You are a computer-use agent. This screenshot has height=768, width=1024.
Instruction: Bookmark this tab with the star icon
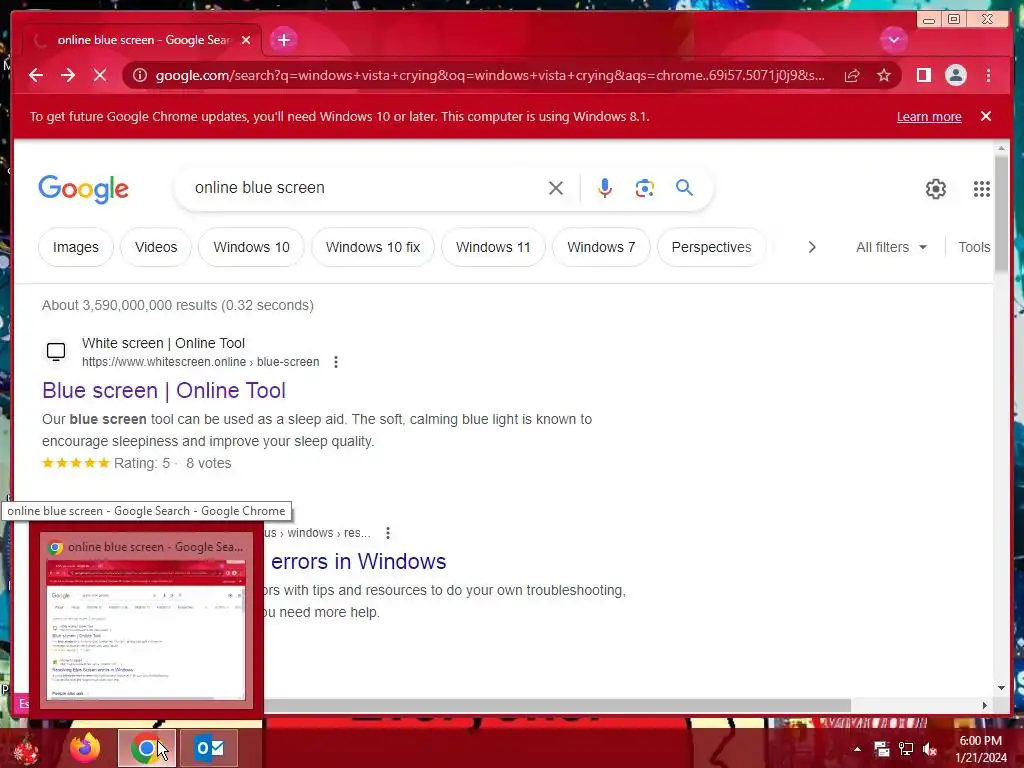coord(884,75)
